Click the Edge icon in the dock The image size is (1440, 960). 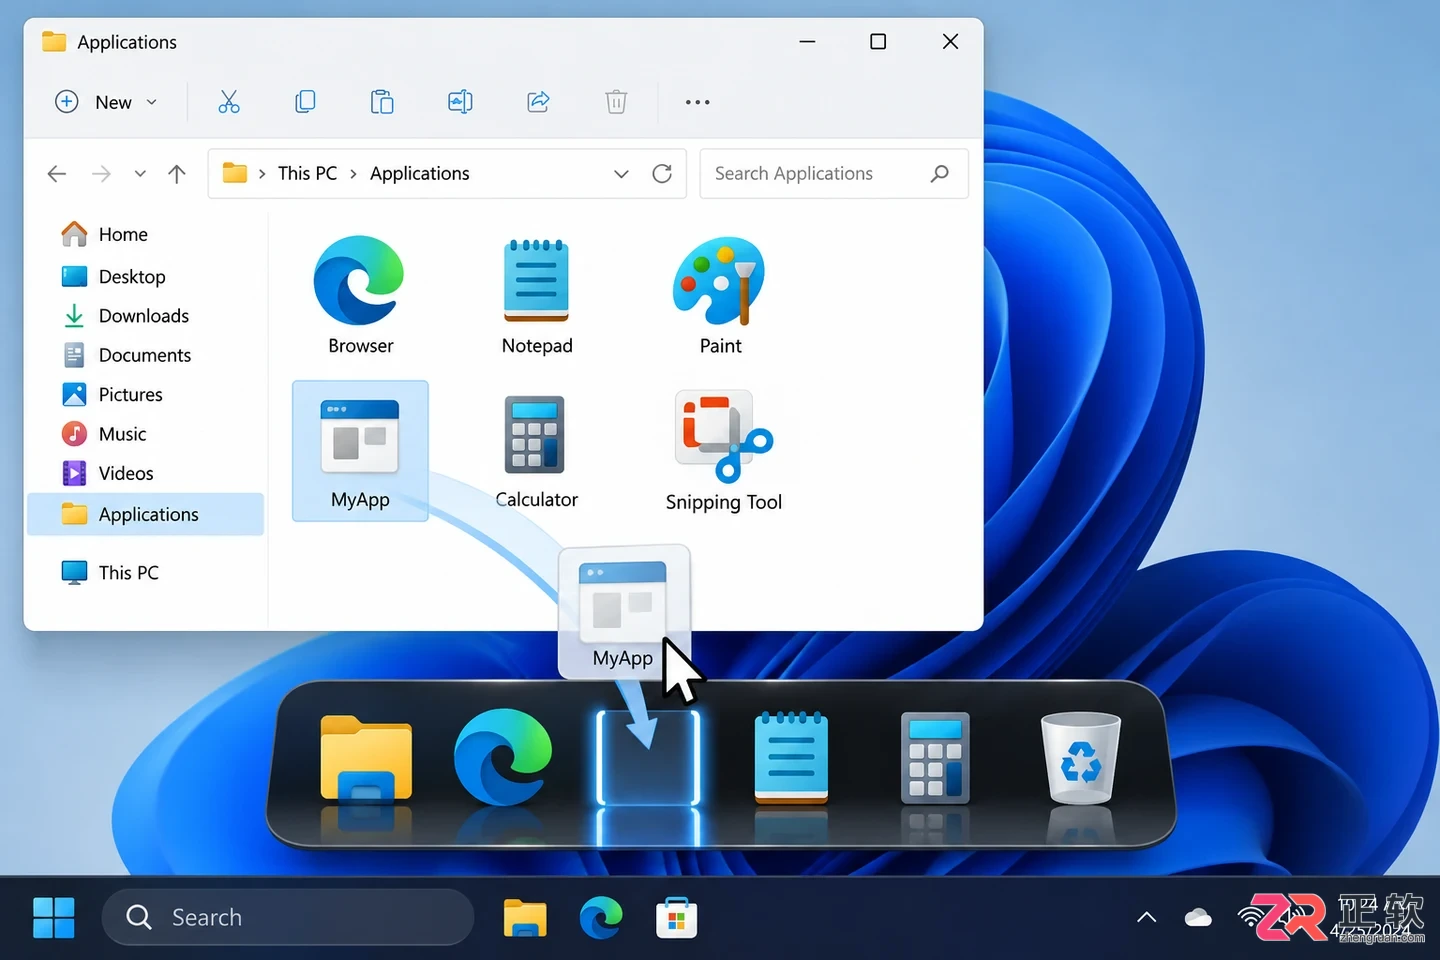coord(503,757)
